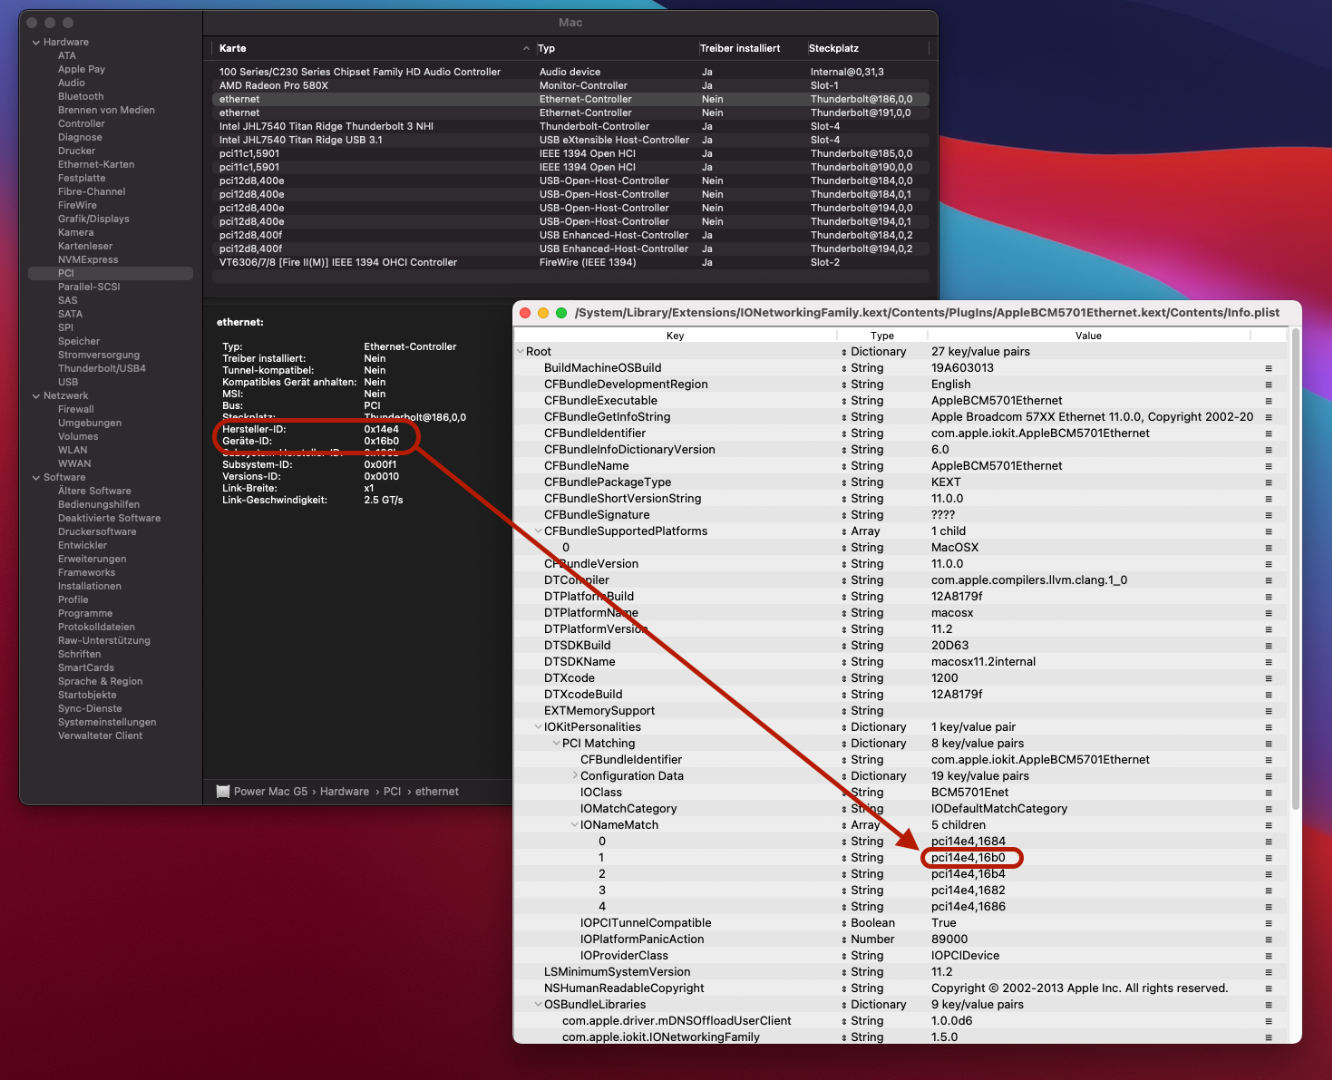
Task: Click the row menu icon for IOClass
Action: (1268, 793)
